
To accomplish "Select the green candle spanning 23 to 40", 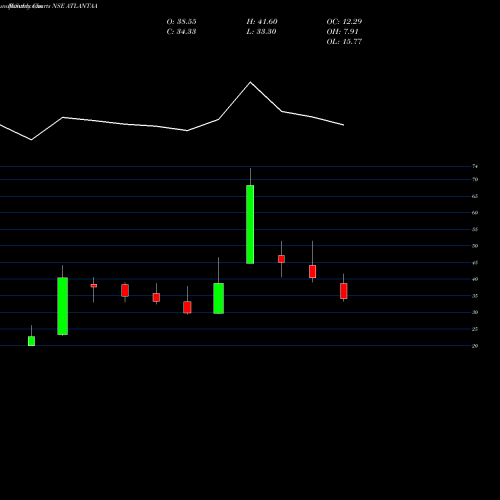I will point(62,306).
